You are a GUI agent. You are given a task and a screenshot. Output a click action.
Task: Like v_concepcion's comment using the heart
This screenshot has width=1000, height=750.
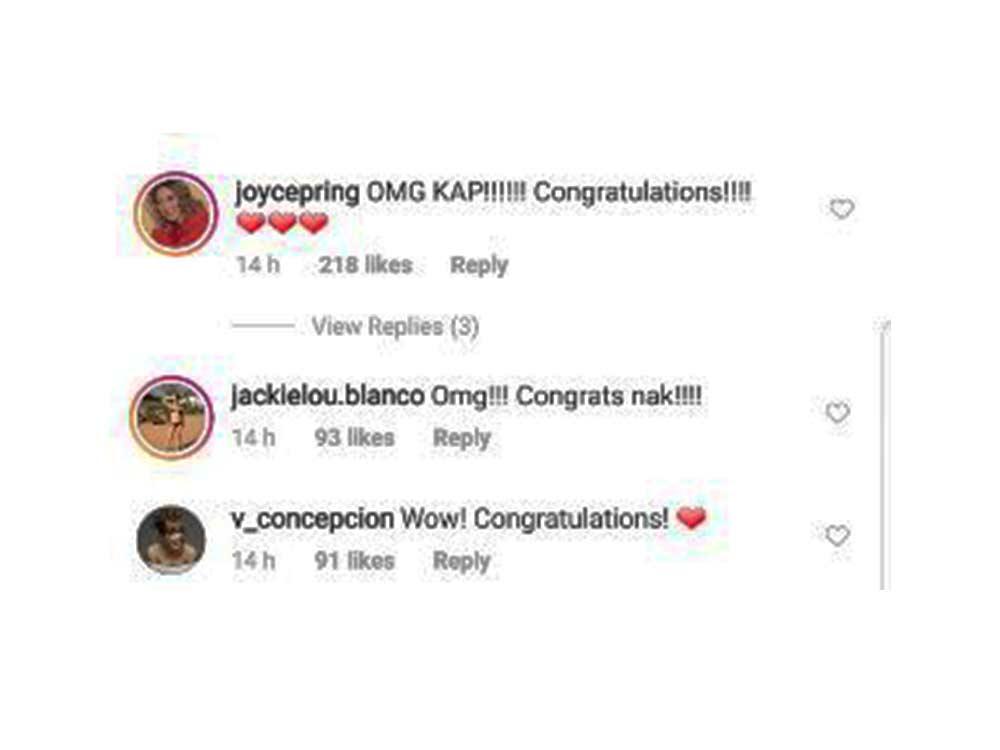[x=837, y=536]
